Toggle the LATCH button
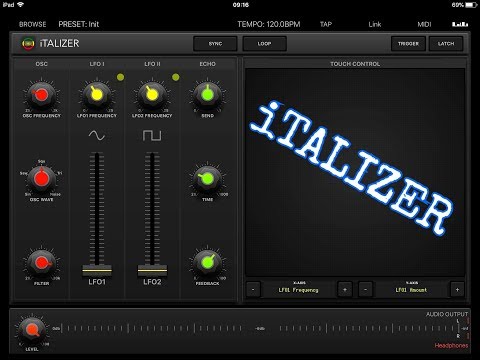 pyautogui.click(x=446, y=44)
